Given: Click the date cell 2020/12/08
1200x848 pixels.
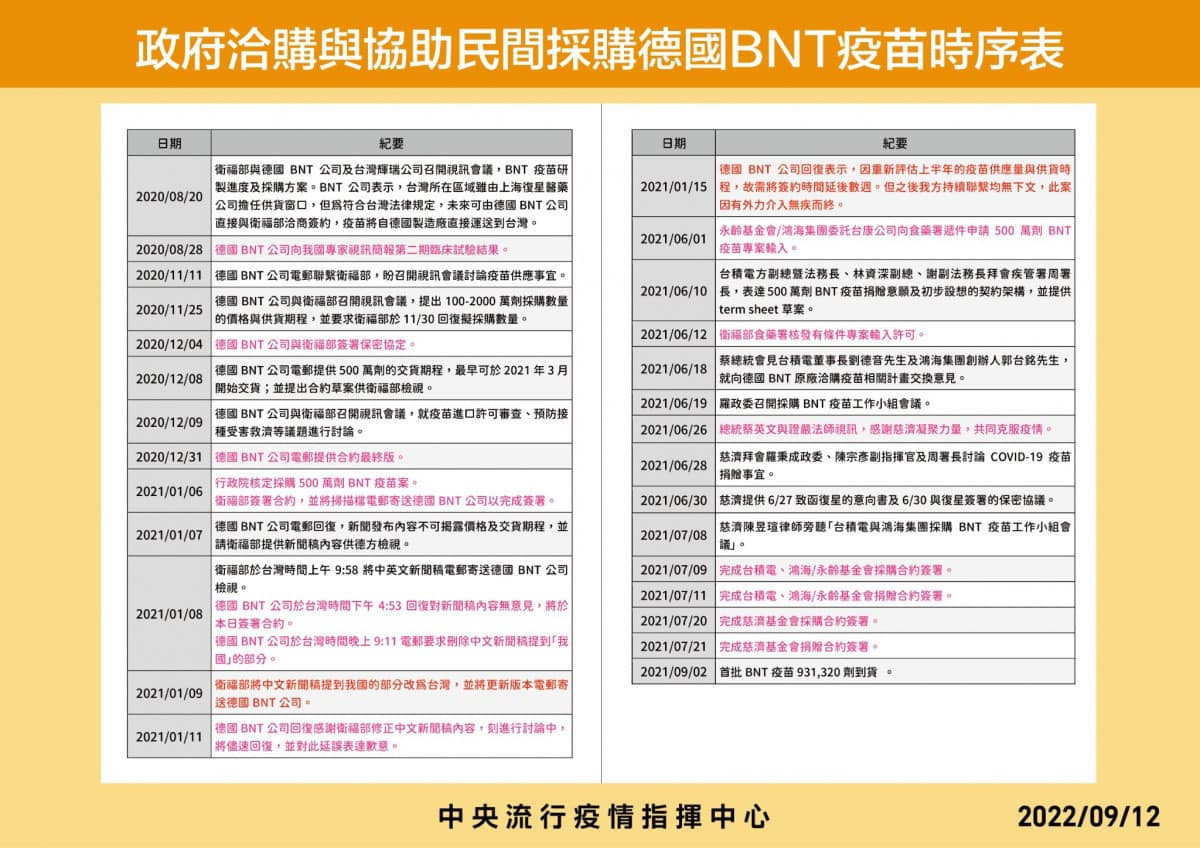Looking at the screenshot, I should tap(169, 379).
